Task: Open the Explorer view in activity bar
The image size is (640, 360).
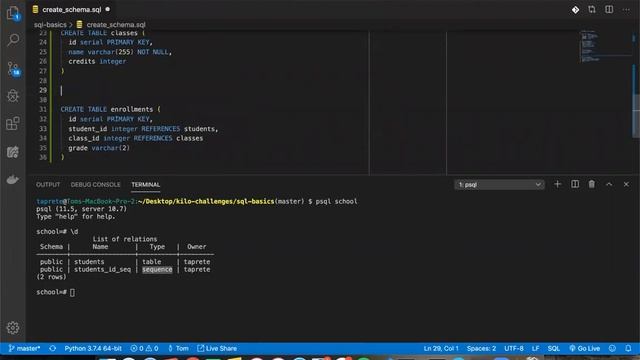Action: [x=13, y=13]
